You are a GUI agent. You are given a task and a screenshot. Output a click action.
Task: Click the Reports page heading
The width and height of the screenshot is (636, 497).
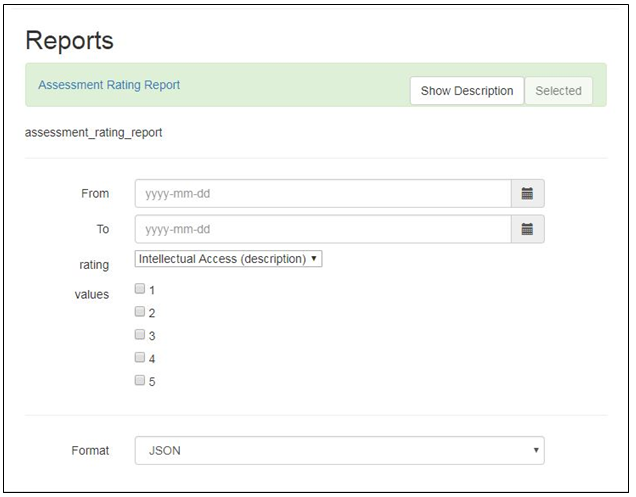click(69, 41)
